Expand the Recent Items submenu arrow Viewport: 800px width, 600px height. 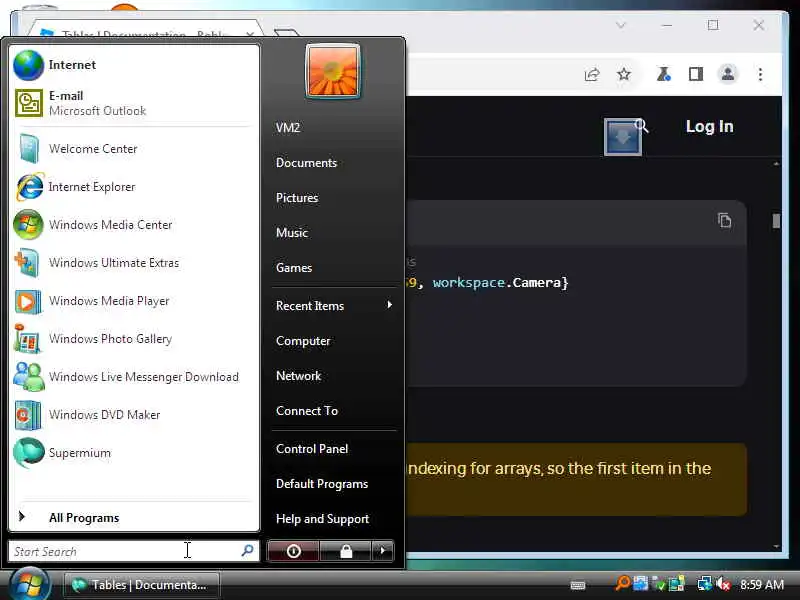(x=390, y=305)
